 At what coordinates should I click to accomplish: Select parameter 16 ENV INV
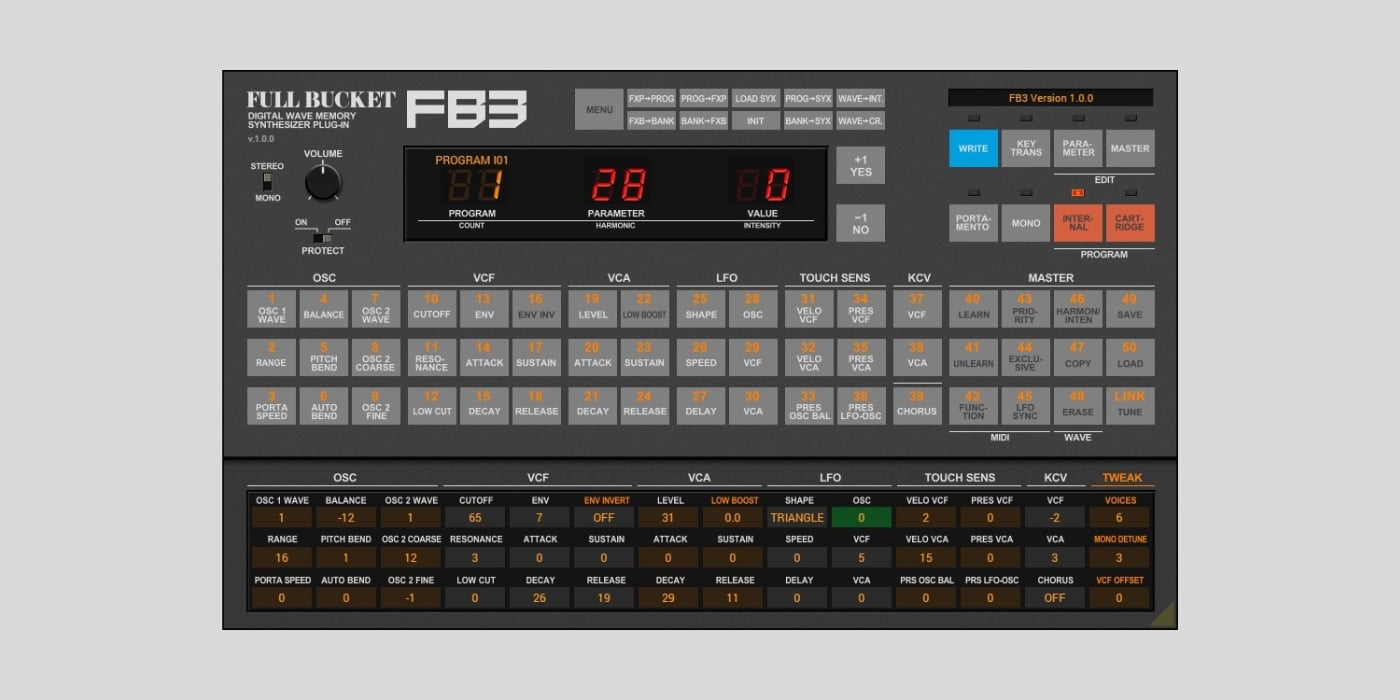tap(536, 309)
